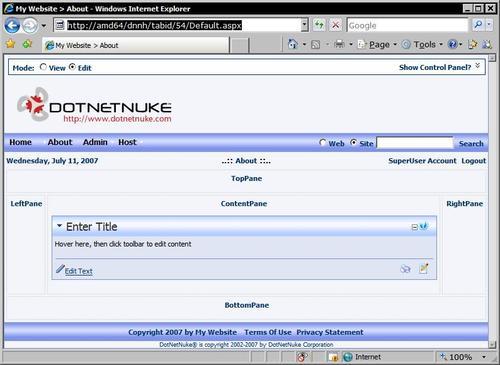Viewport: 500px width, 365px height.
Task: Click the DotNetNuke logo
Action: click(x=94, y=104)
